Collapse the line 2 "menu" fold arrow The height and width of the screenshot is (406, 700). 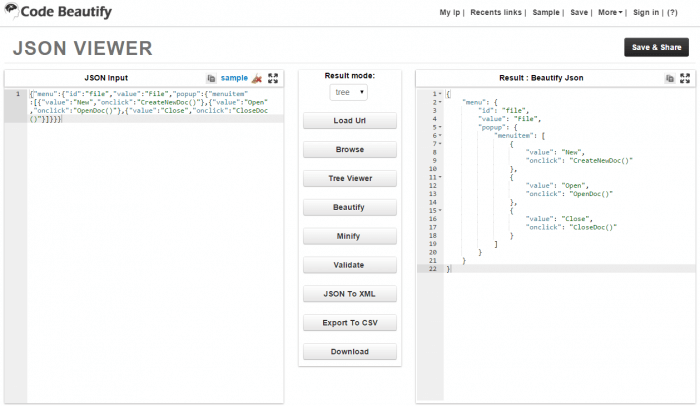[x=440, y=102]
